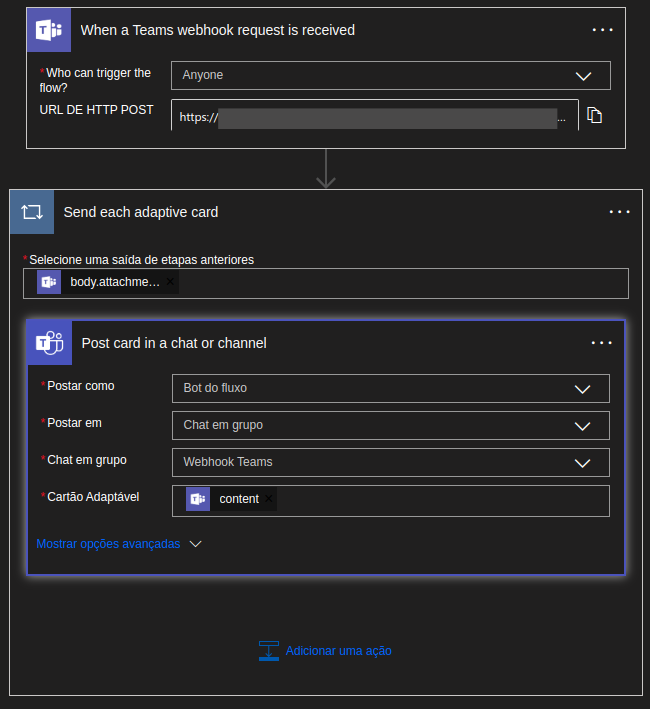Screen dimensions: 650x709
Task: Remove the body.attachments token
Action: pos(170,282)
